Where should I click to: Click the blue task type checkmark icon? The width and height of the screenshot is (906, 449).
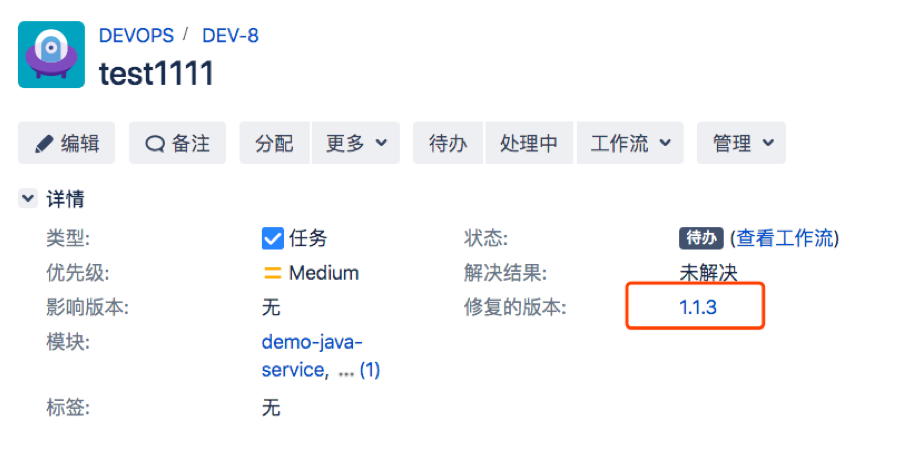[x=273, y=238]
